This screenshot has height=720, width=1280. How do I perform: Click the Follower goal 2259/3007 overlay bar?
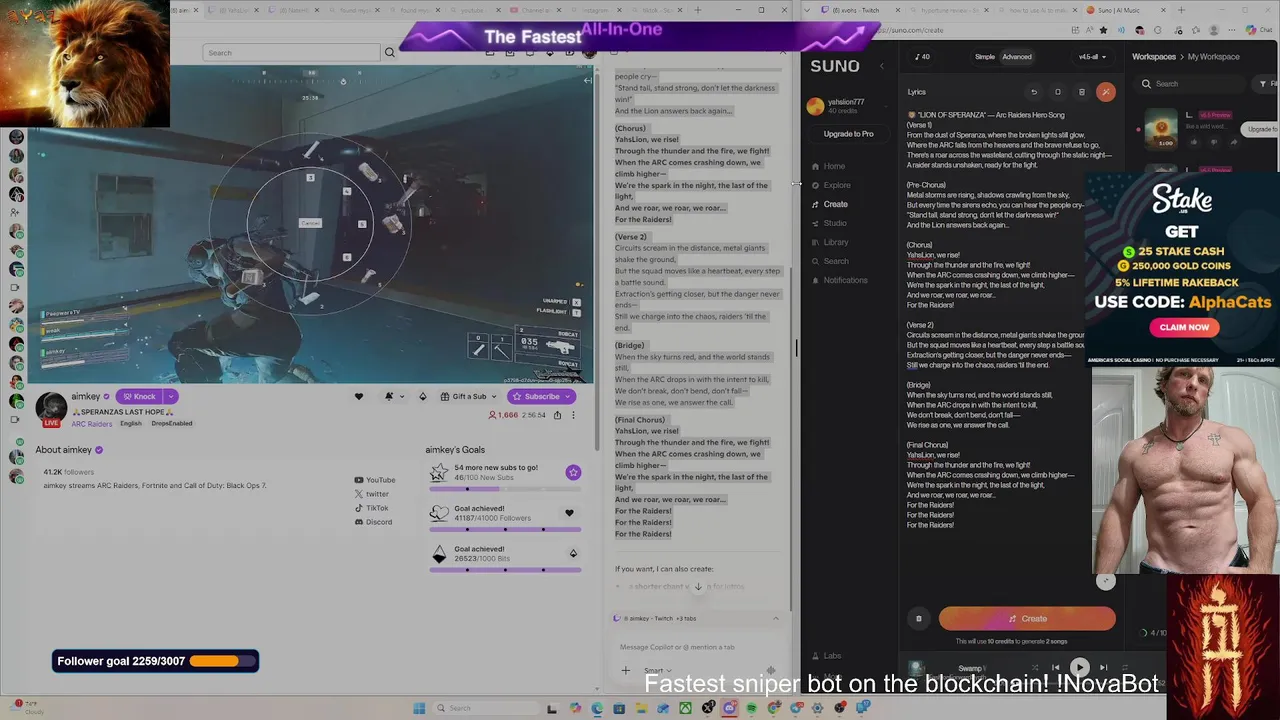(x=155, y=661)
